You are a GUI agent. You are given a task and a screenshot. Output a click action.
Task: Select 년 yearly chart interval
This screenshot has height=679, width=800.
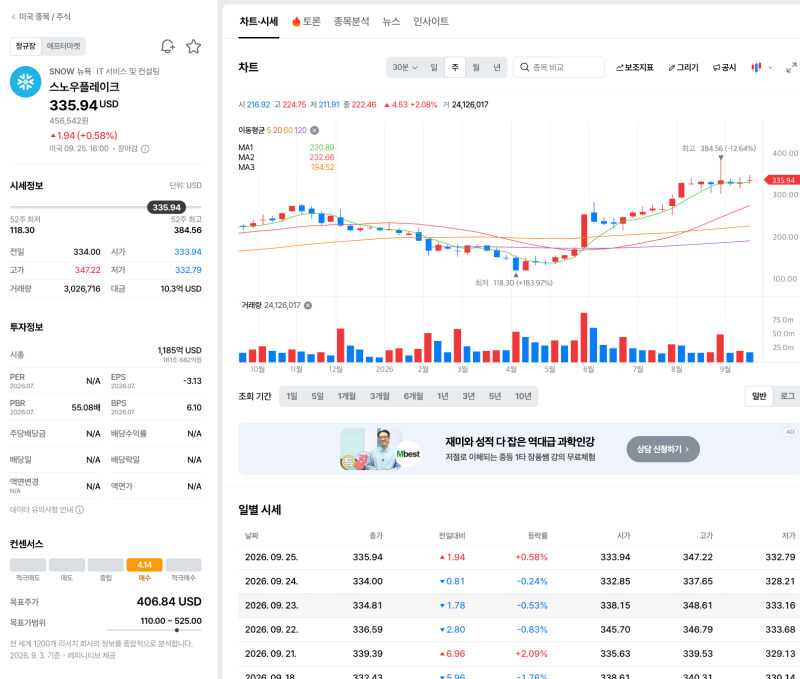(497, 67)
